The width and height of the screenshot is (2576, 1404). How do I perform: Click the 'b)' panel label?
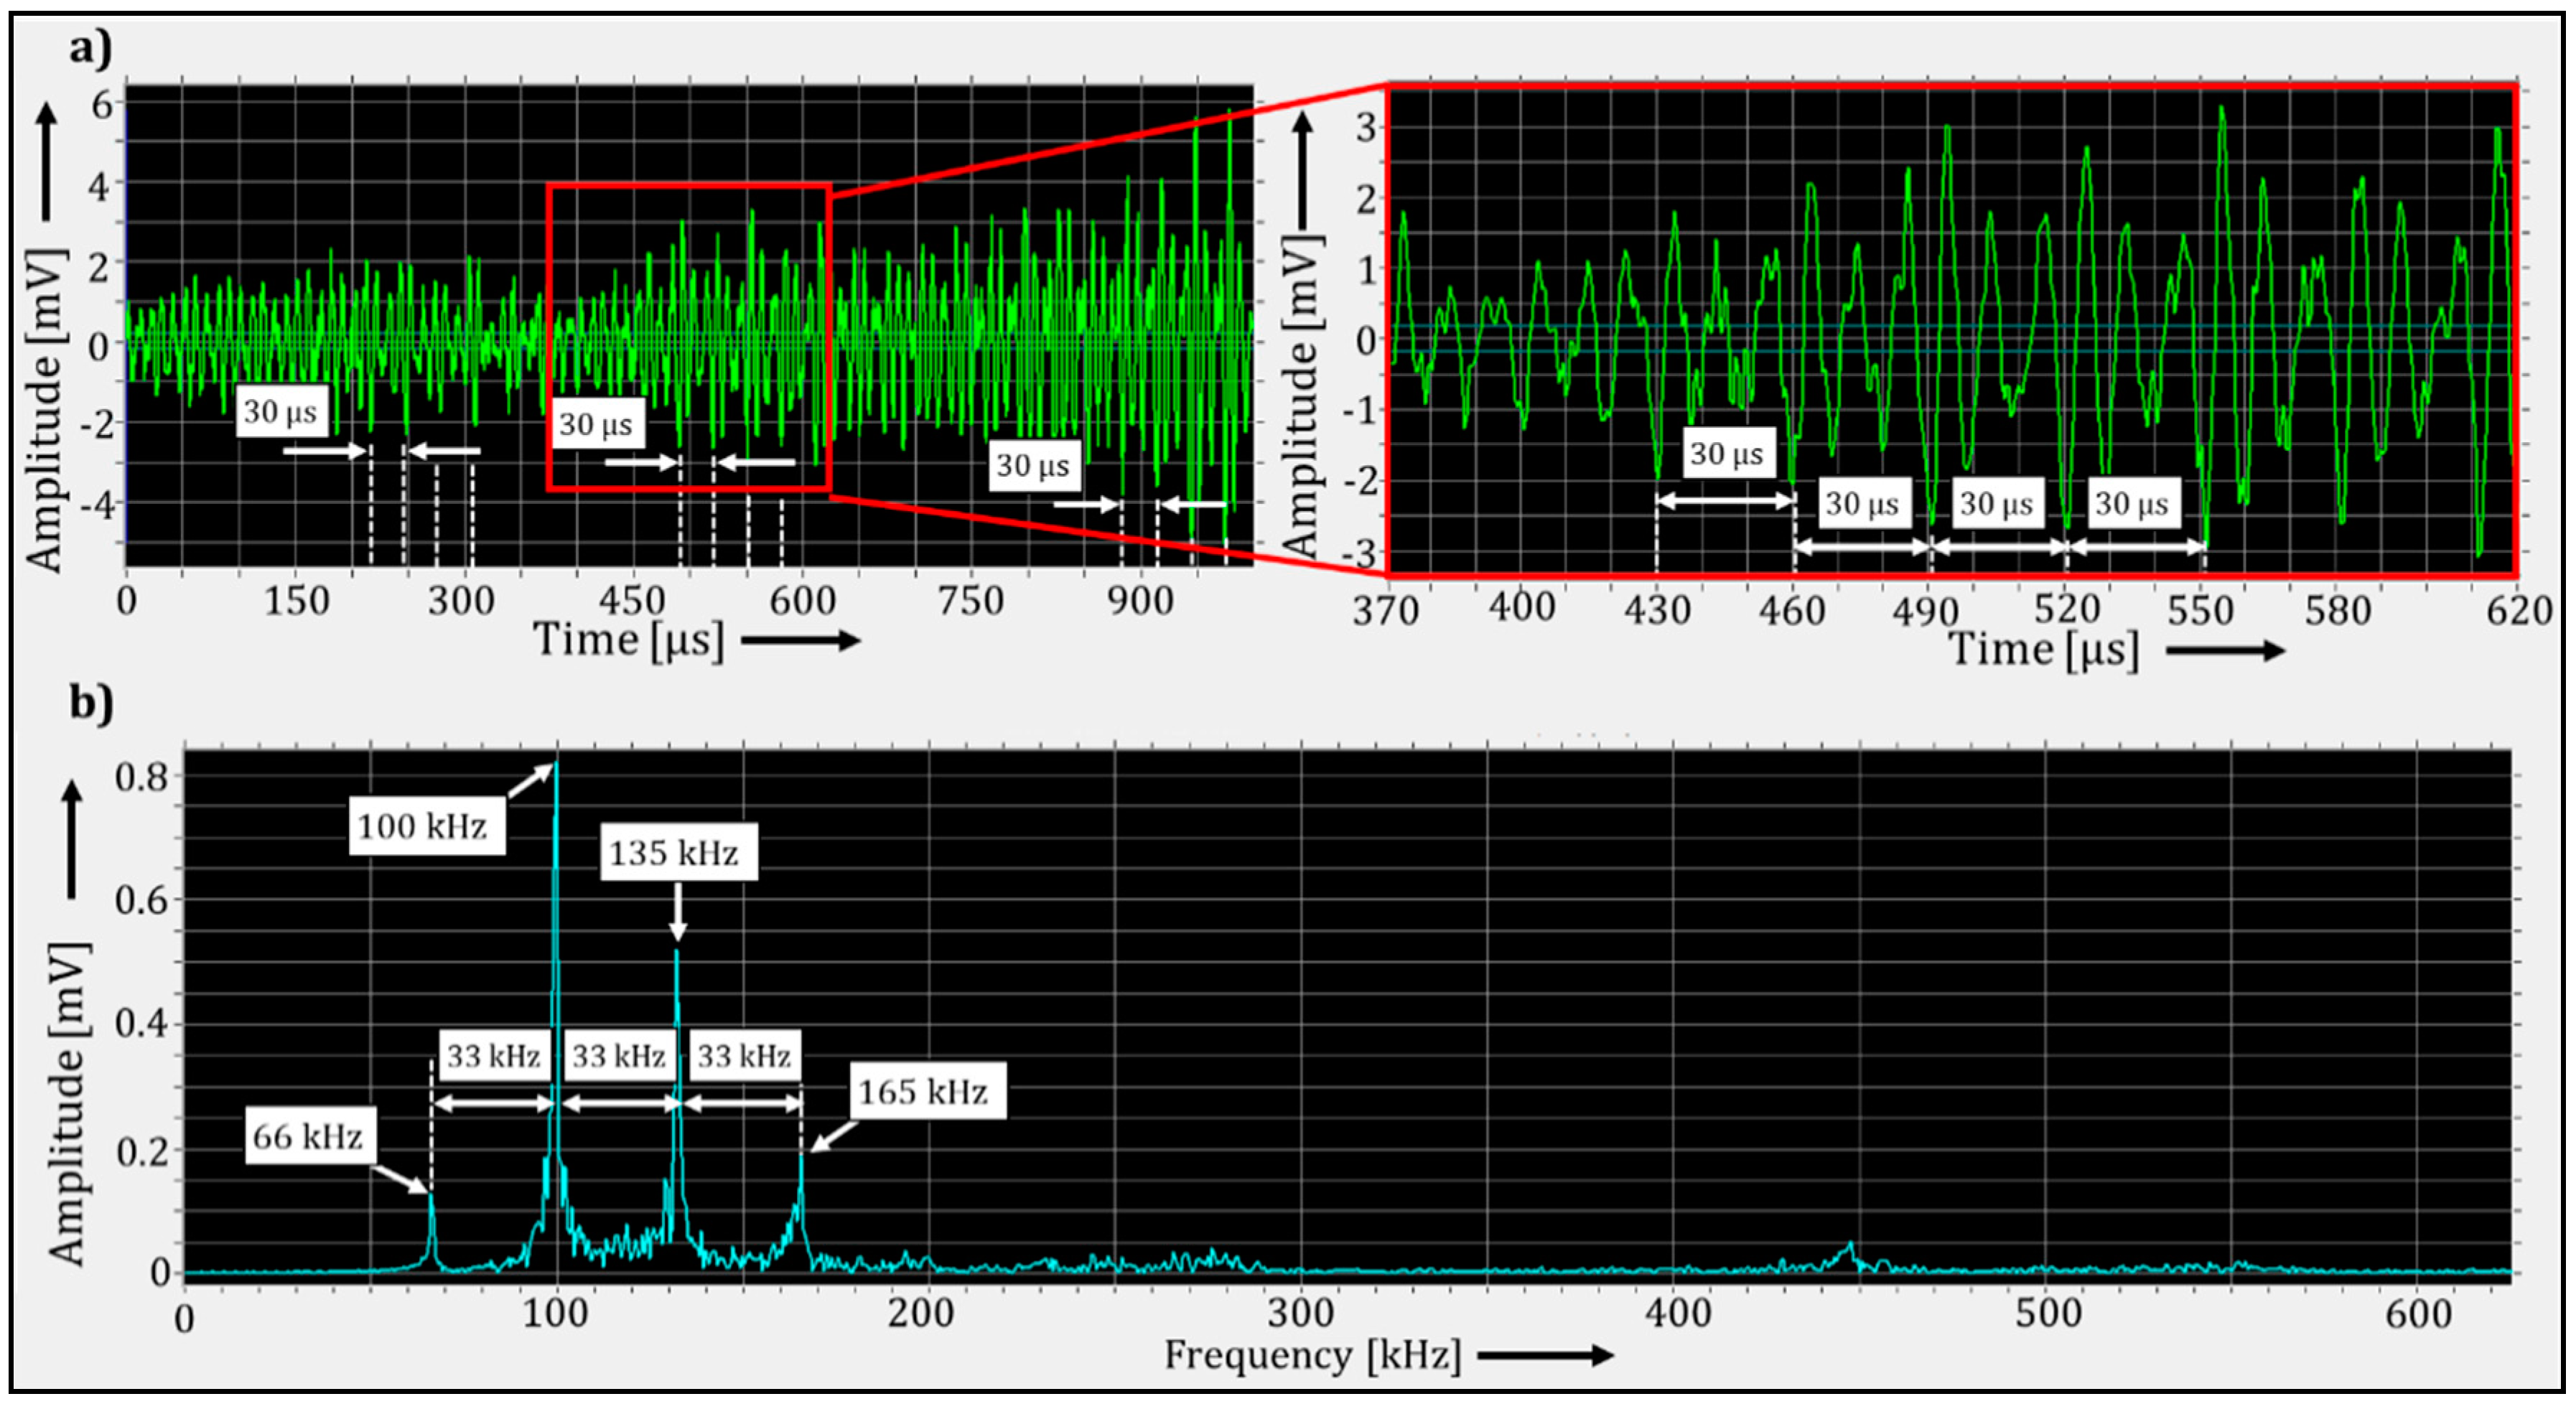(x=91, y=703)
